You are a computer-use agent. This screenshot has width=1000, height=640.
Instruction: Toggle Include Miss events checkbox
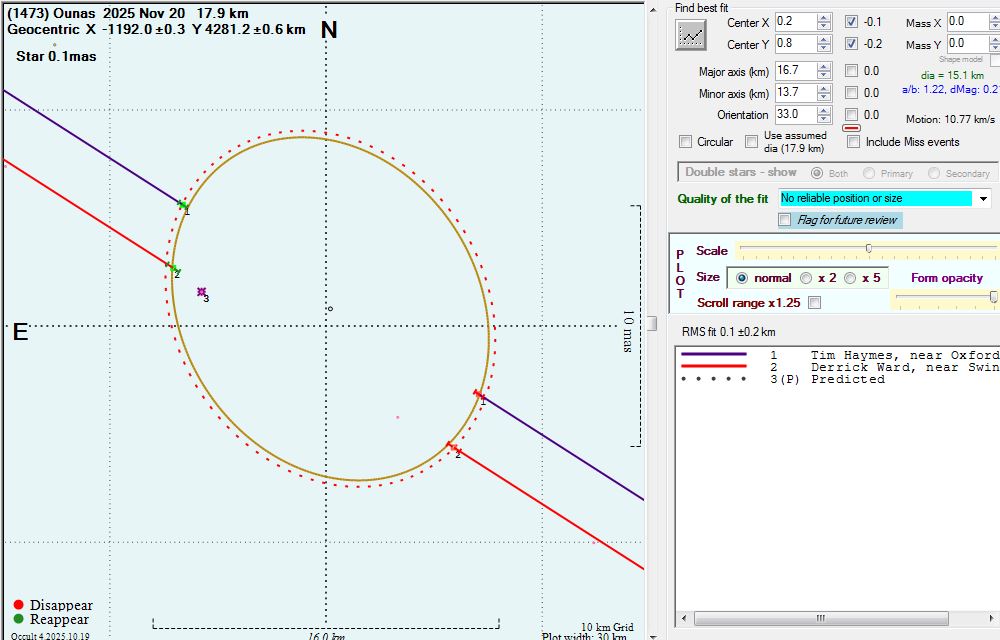853,142
